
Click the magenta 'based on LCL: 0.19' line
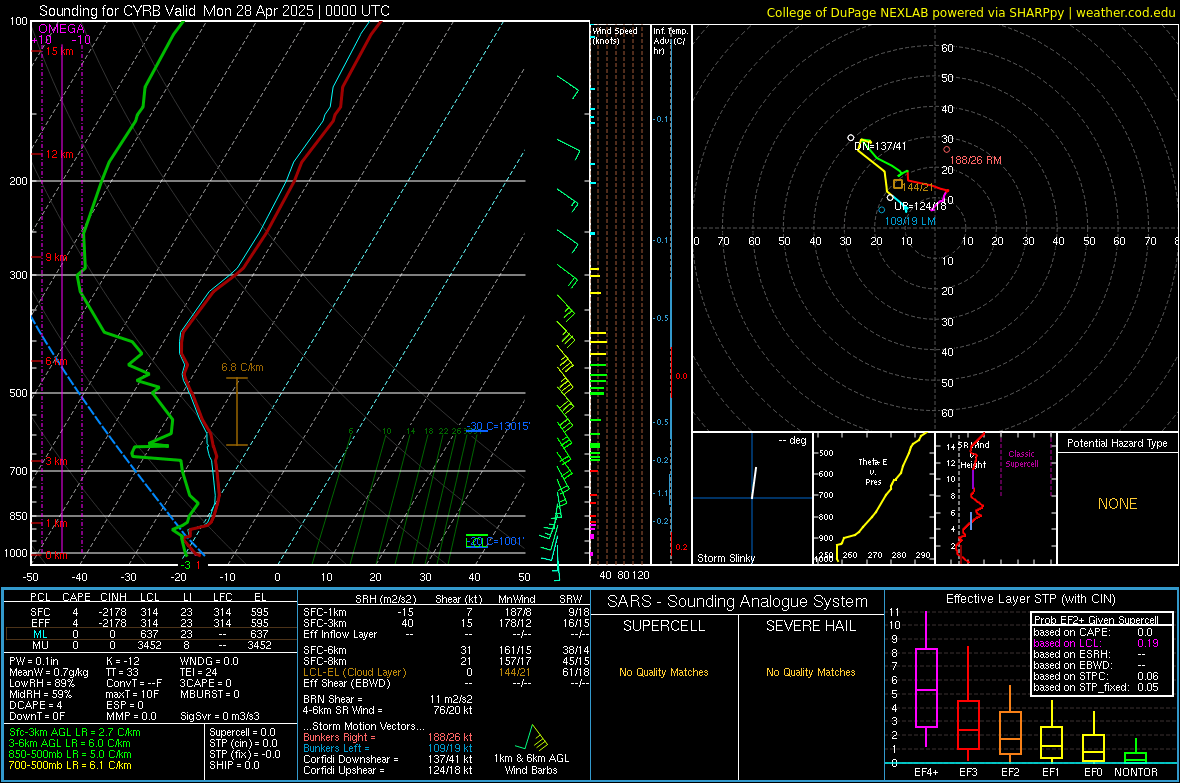pos(1096,644)
